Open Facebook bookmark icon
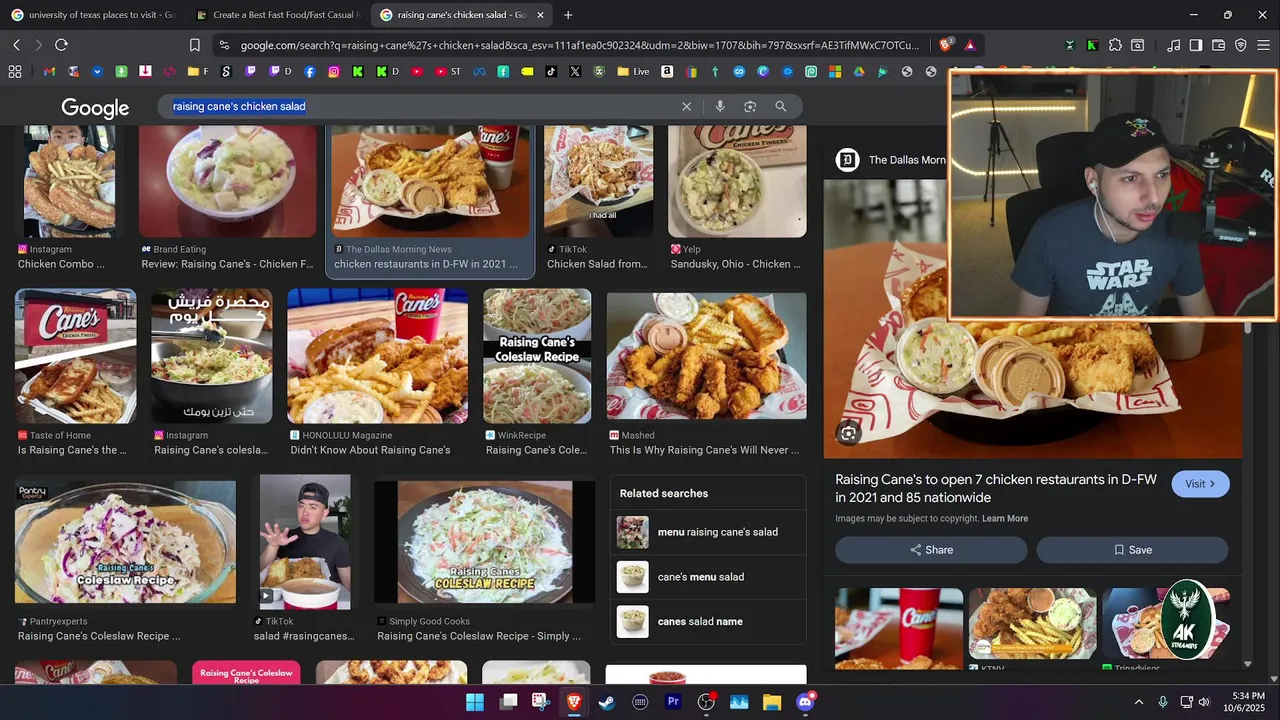 pos(310,72)
